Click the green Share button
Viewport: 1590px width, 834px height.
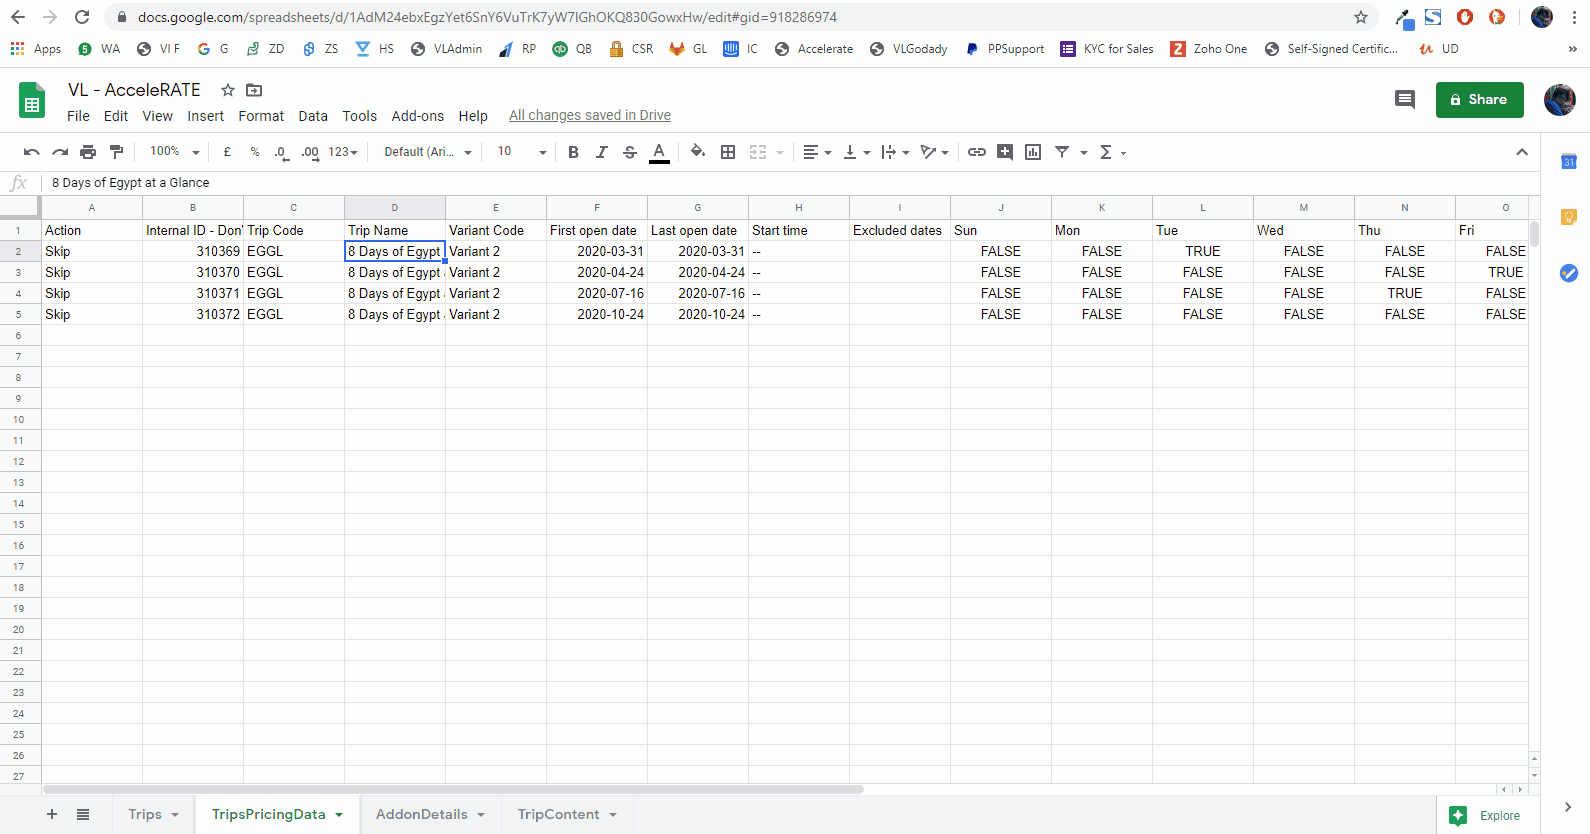pyautogui.click(x=1479, y=100)
